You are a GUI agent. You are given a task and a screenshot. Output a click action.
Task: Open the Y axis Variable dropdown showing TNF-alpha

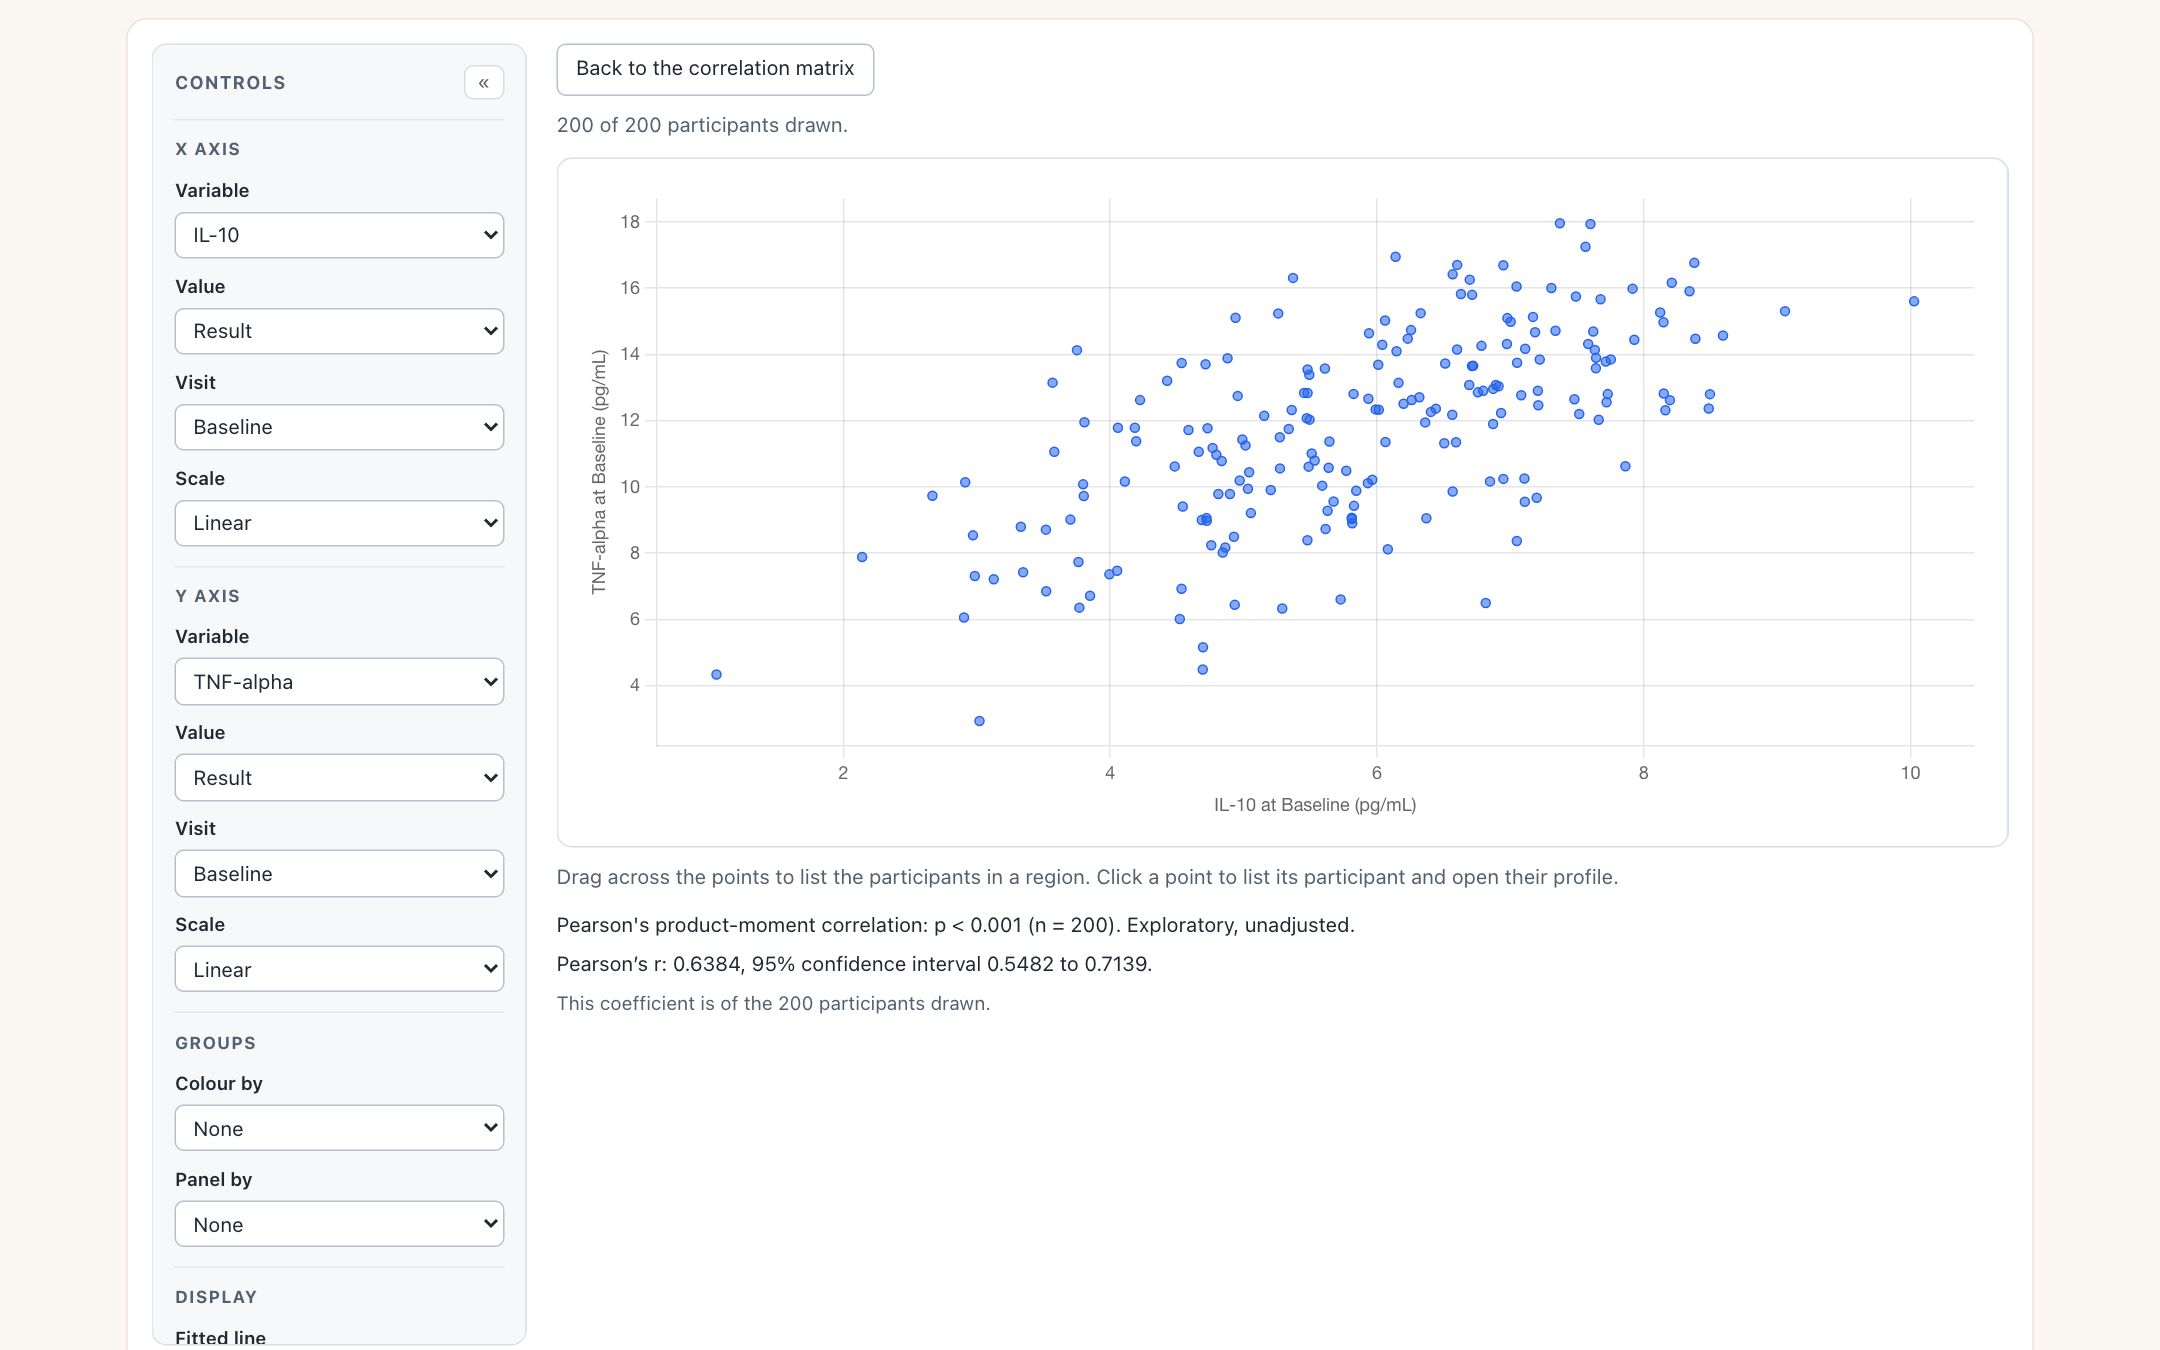(339, 682)
